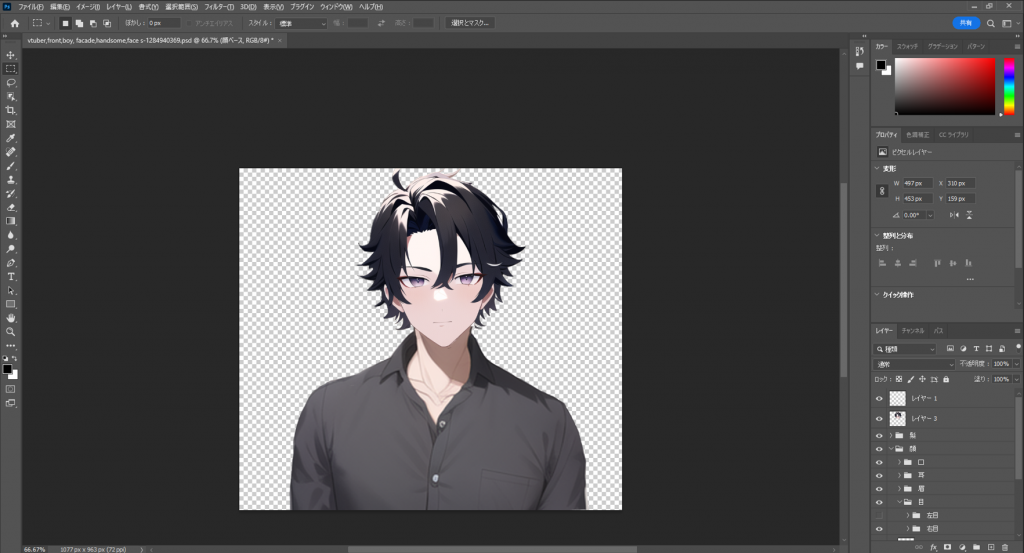This screenshot has height=553, width=1024.
Task: Open the フィルター menu
Action: tap(218, 7)
